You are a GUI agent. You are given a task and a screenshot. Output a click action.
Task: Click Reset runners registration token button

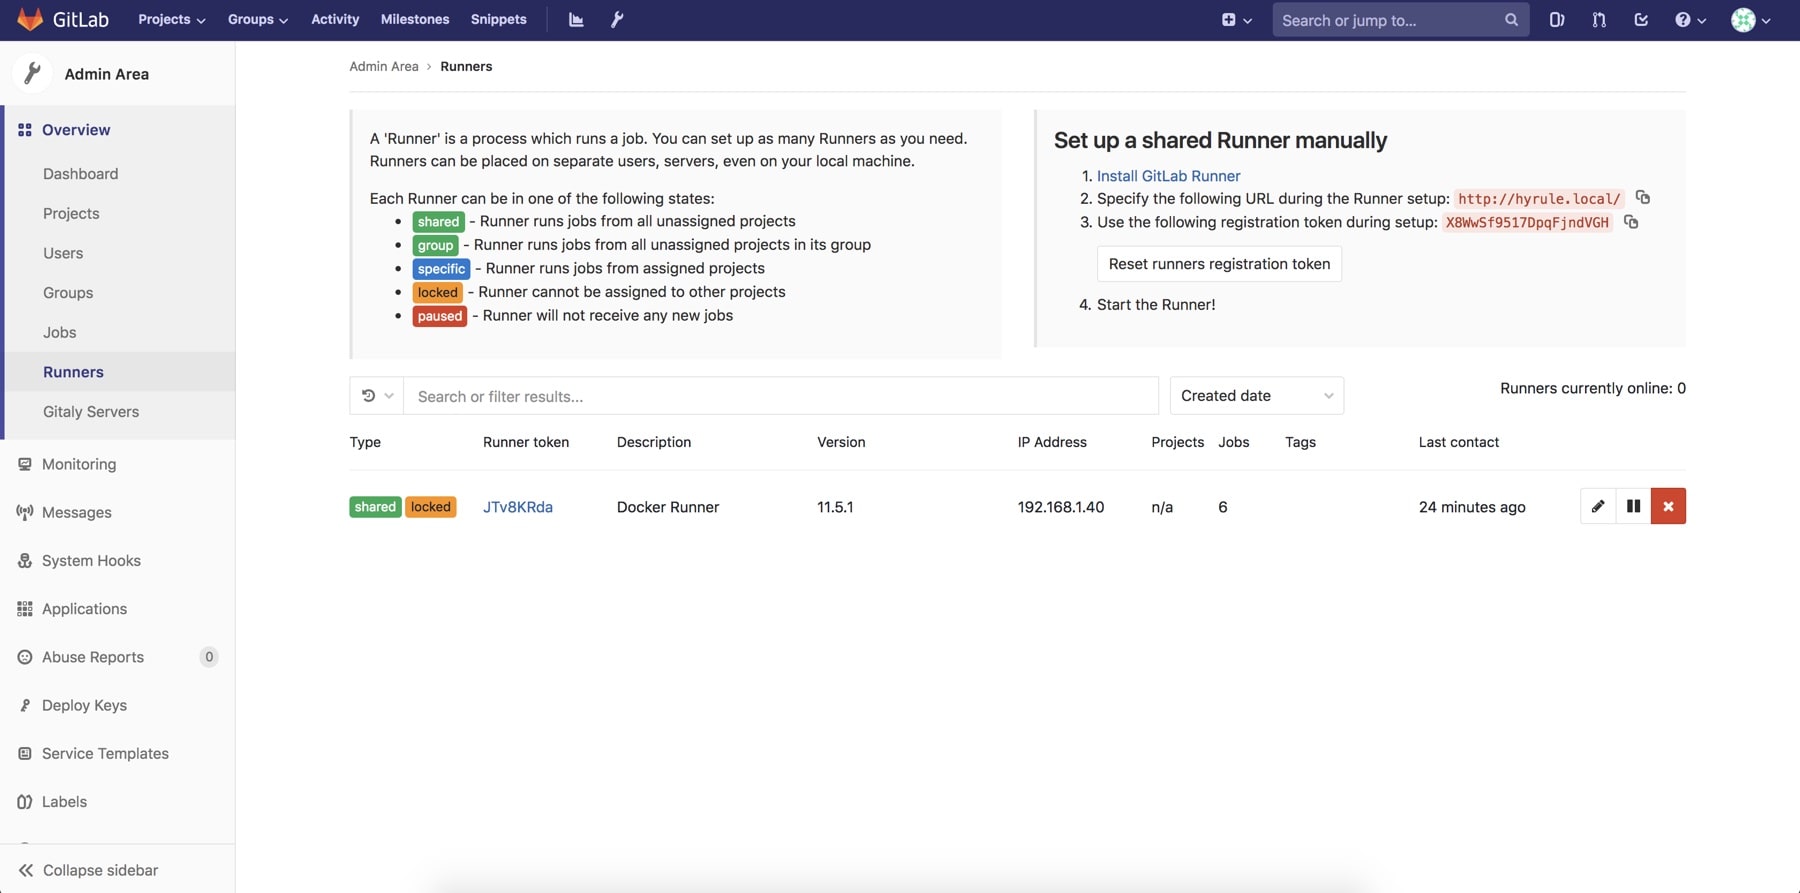tap(1219, 264)
